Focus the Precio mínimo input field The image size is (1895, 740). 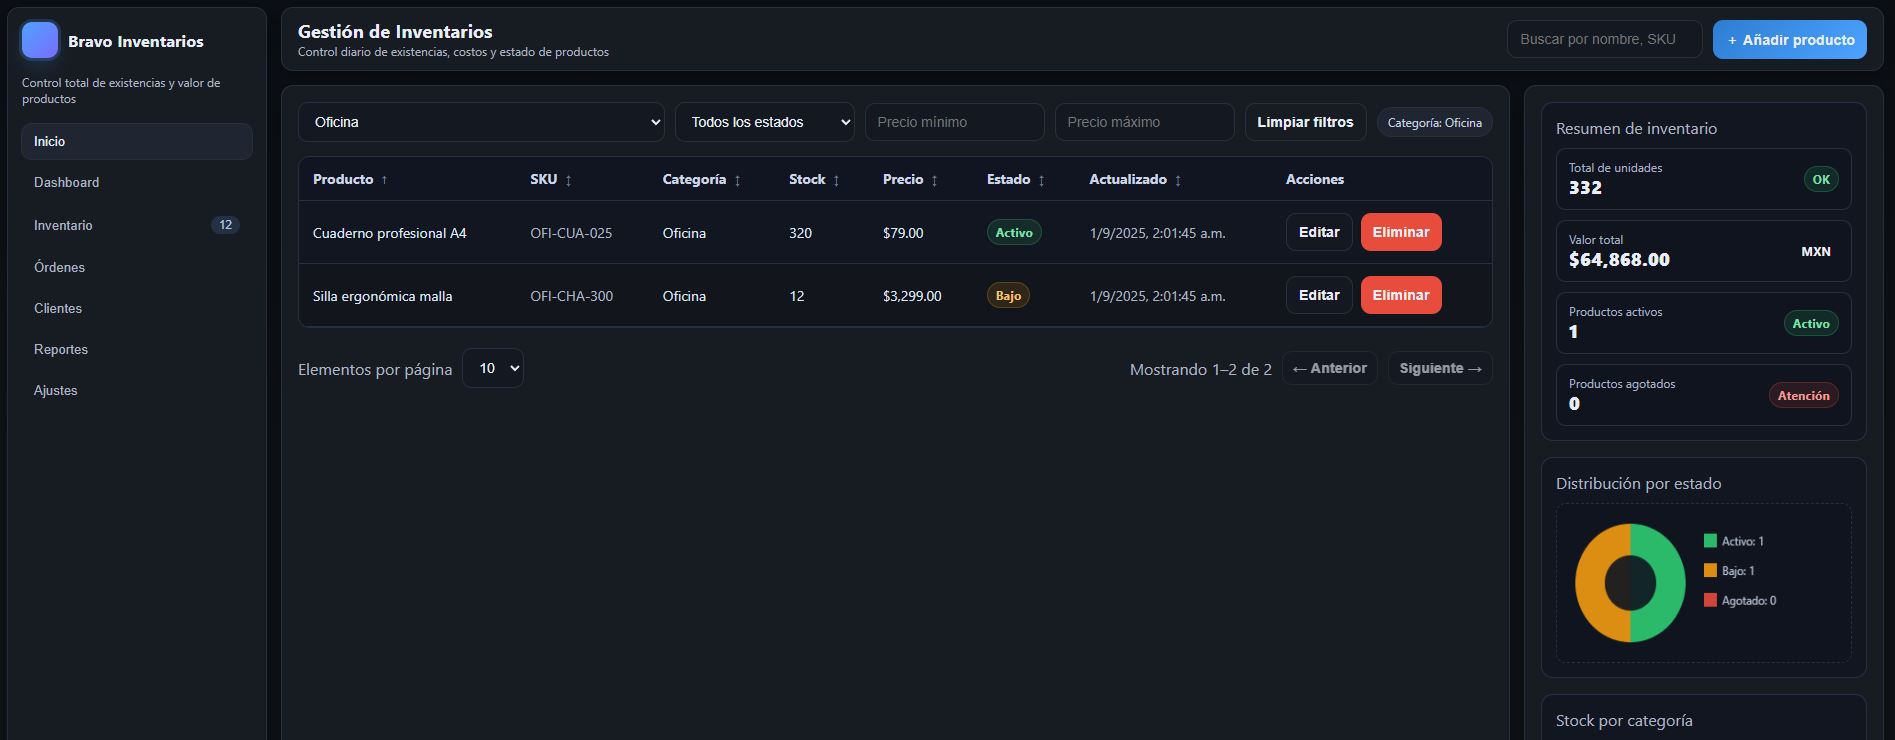pyautogui.click(x=954, y=122)
